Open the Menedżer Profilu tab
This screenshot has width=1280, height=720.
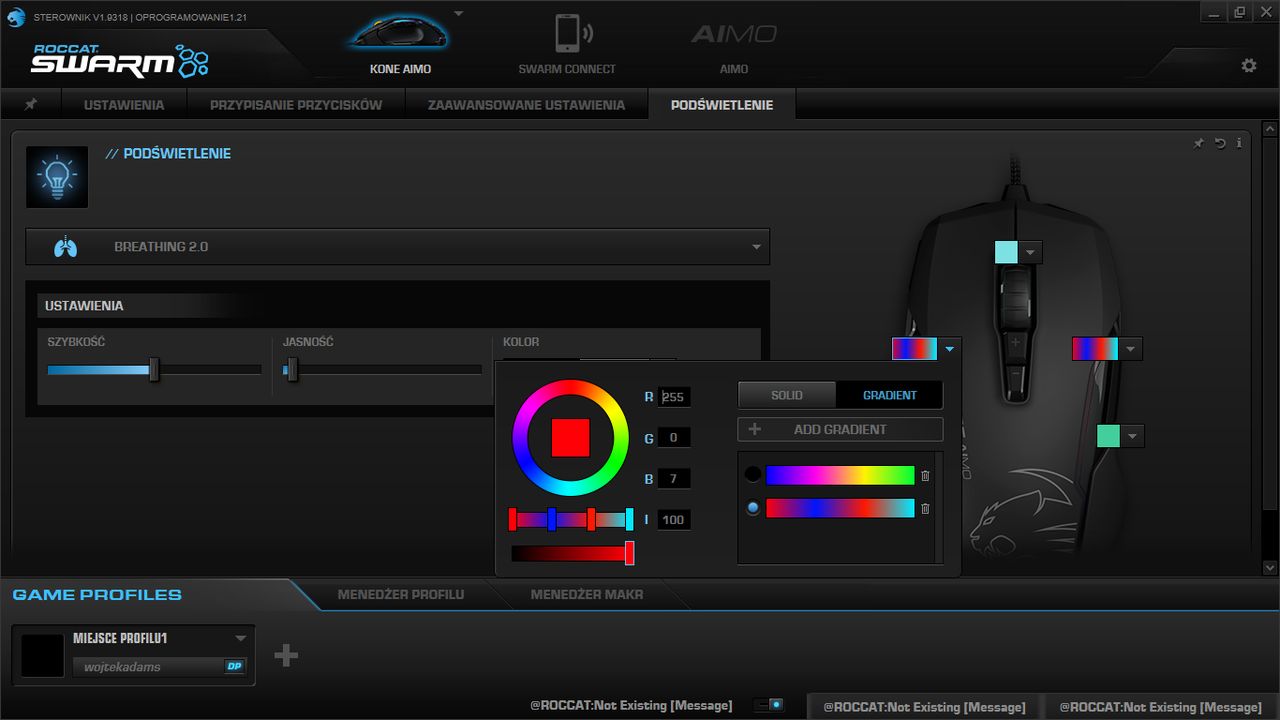tap(401, 594)
